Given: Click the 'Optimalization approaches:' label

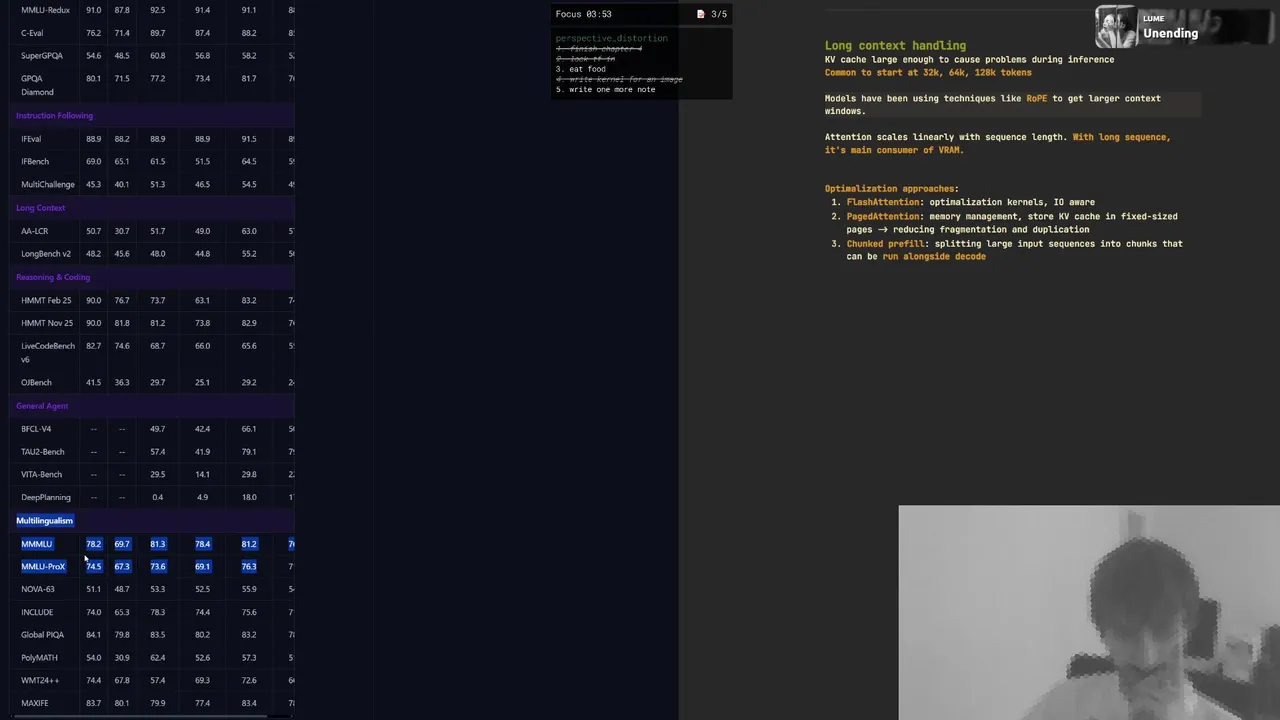Looking at the screenshot, I should click(891, 188).
